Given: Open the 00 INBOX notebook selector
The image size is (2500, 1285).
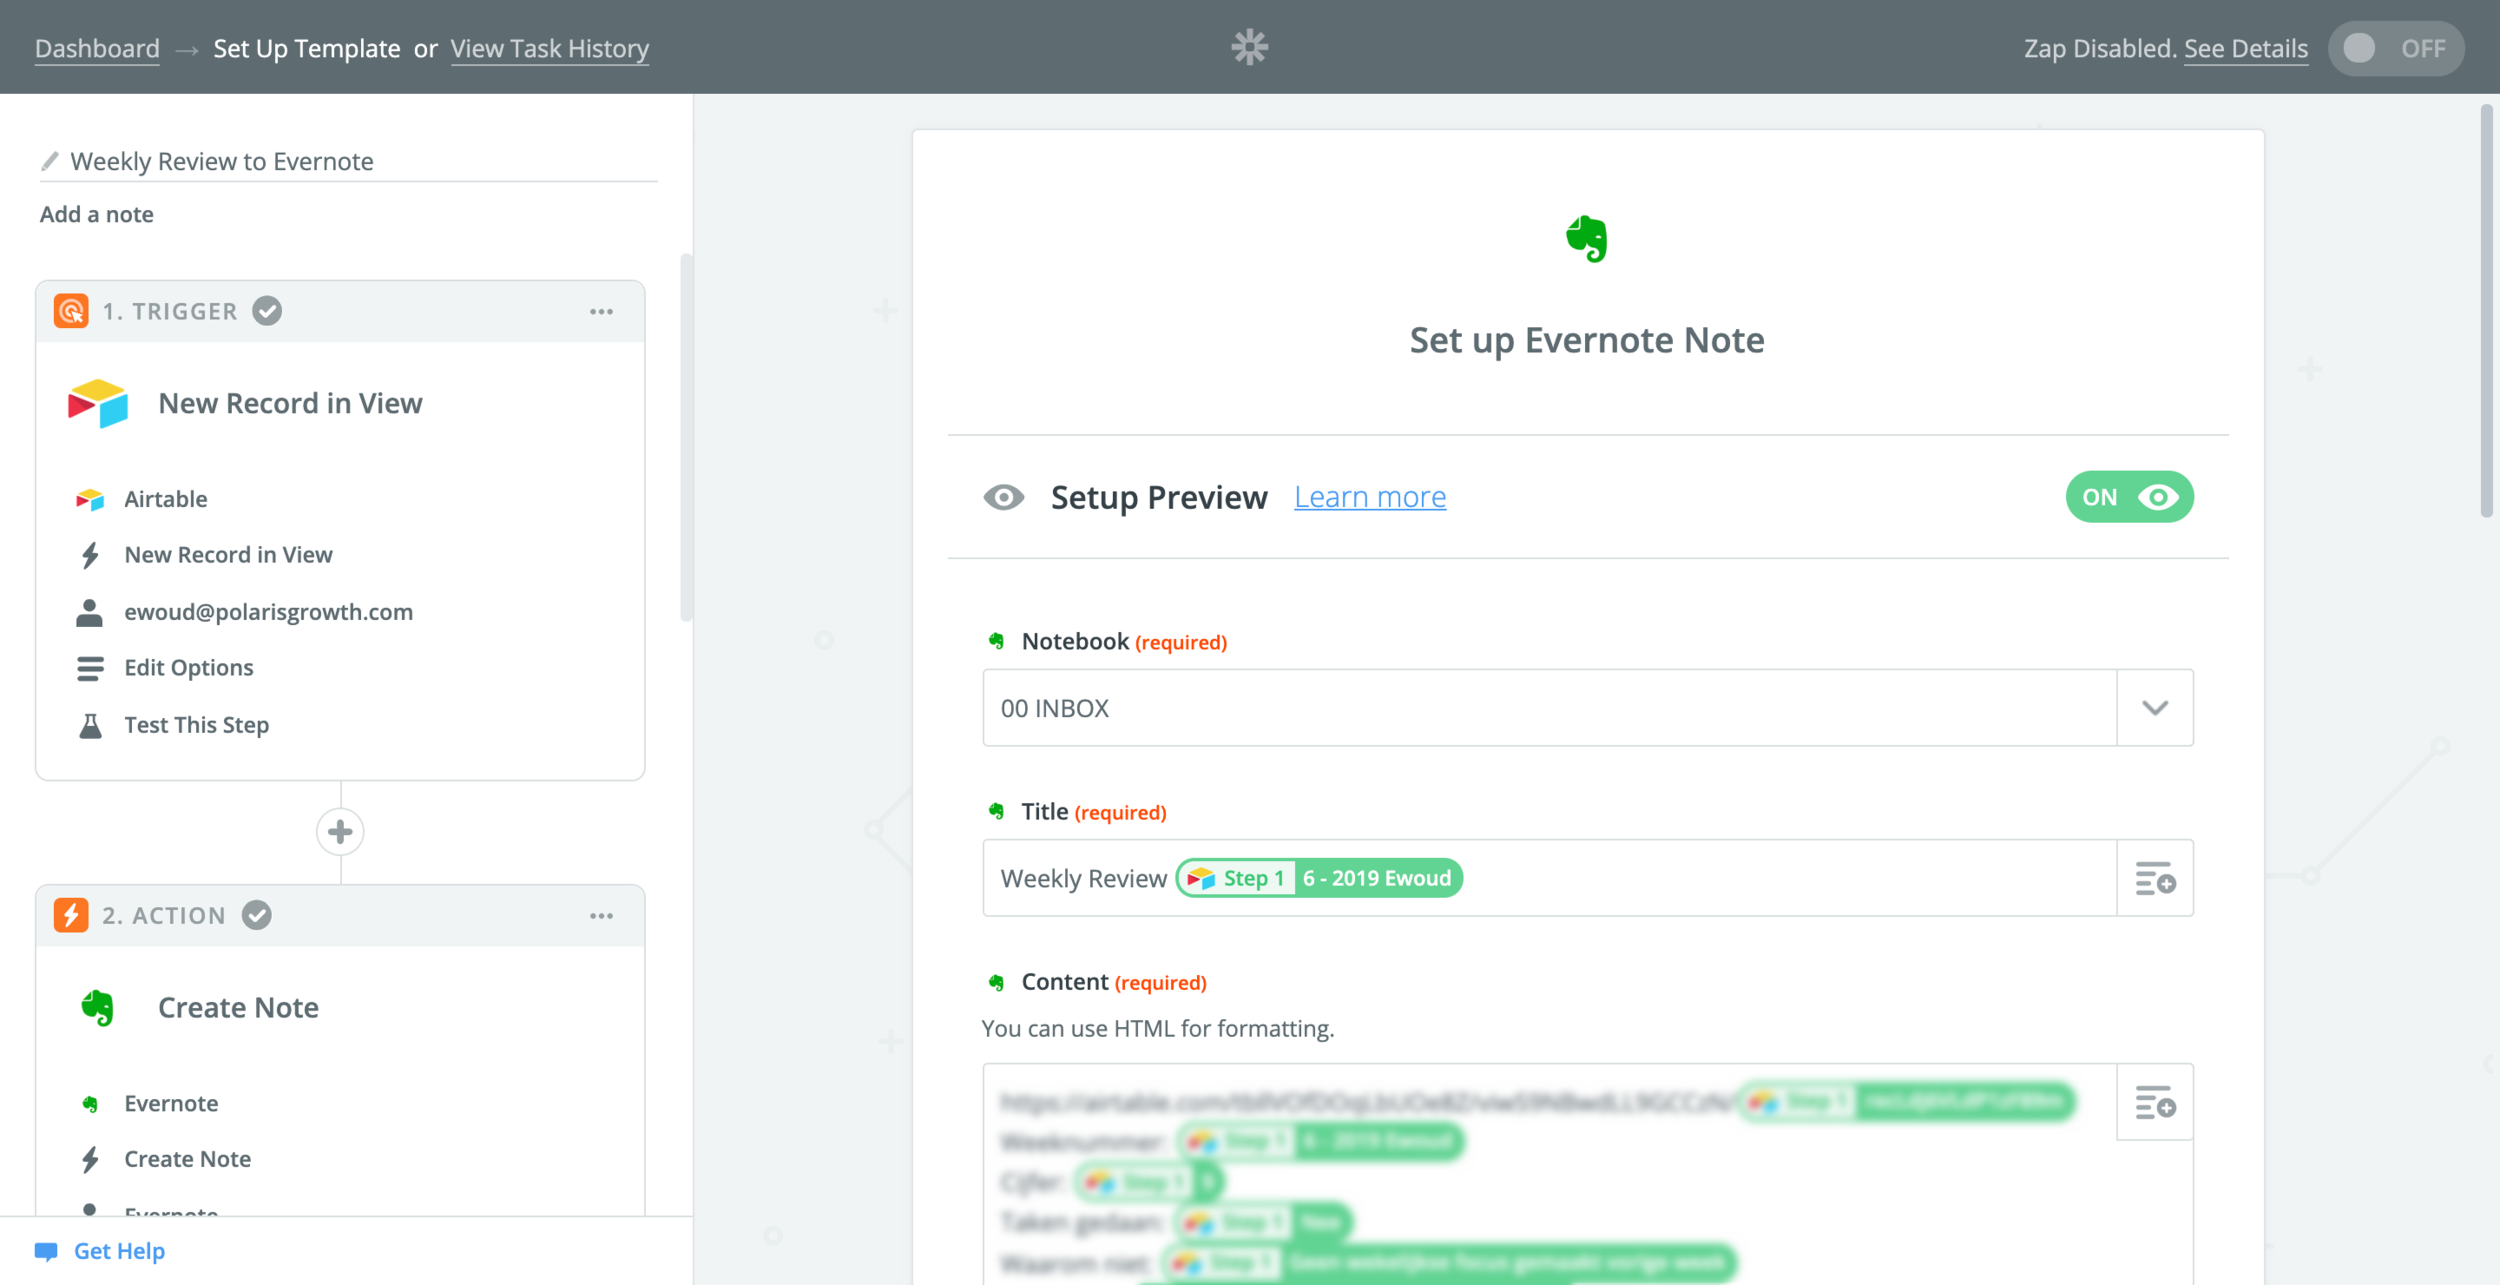Looking at the screenshot, I should 1588,708.
